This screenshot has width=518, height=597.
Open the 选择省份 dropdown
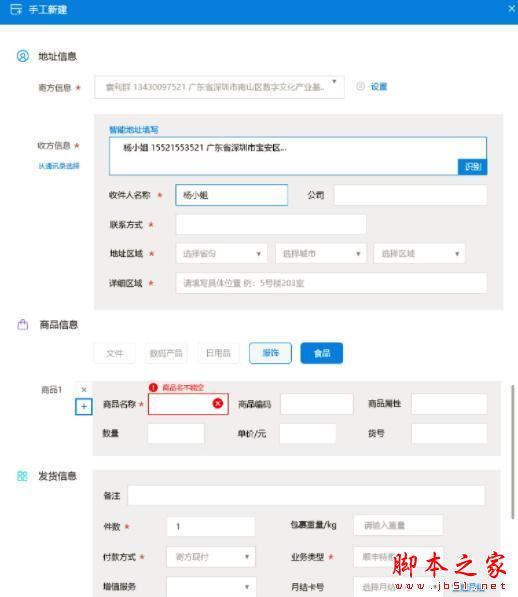click(x=222, y=254)
